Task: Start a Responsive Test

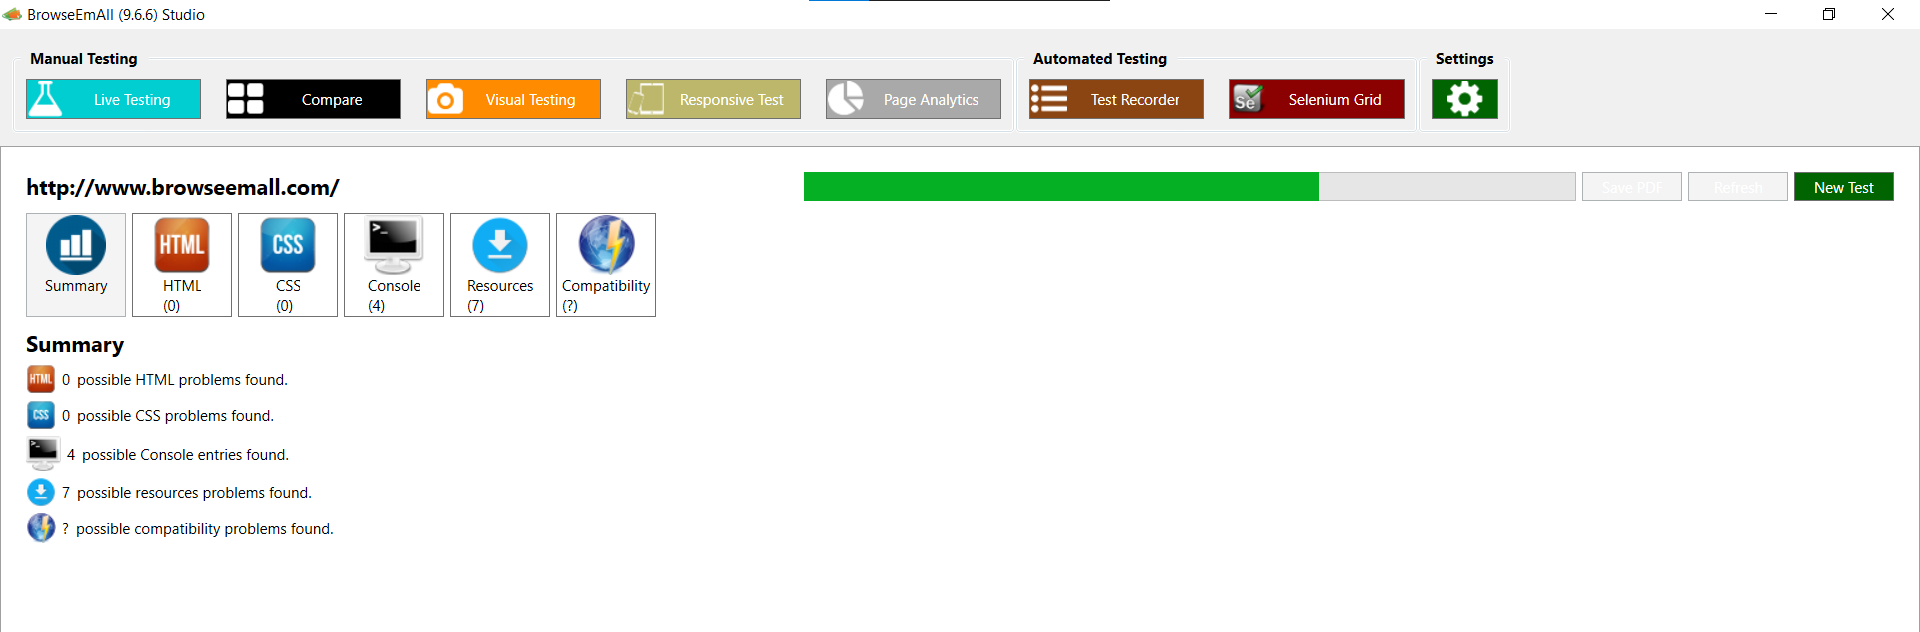Action: coord(713,99)
